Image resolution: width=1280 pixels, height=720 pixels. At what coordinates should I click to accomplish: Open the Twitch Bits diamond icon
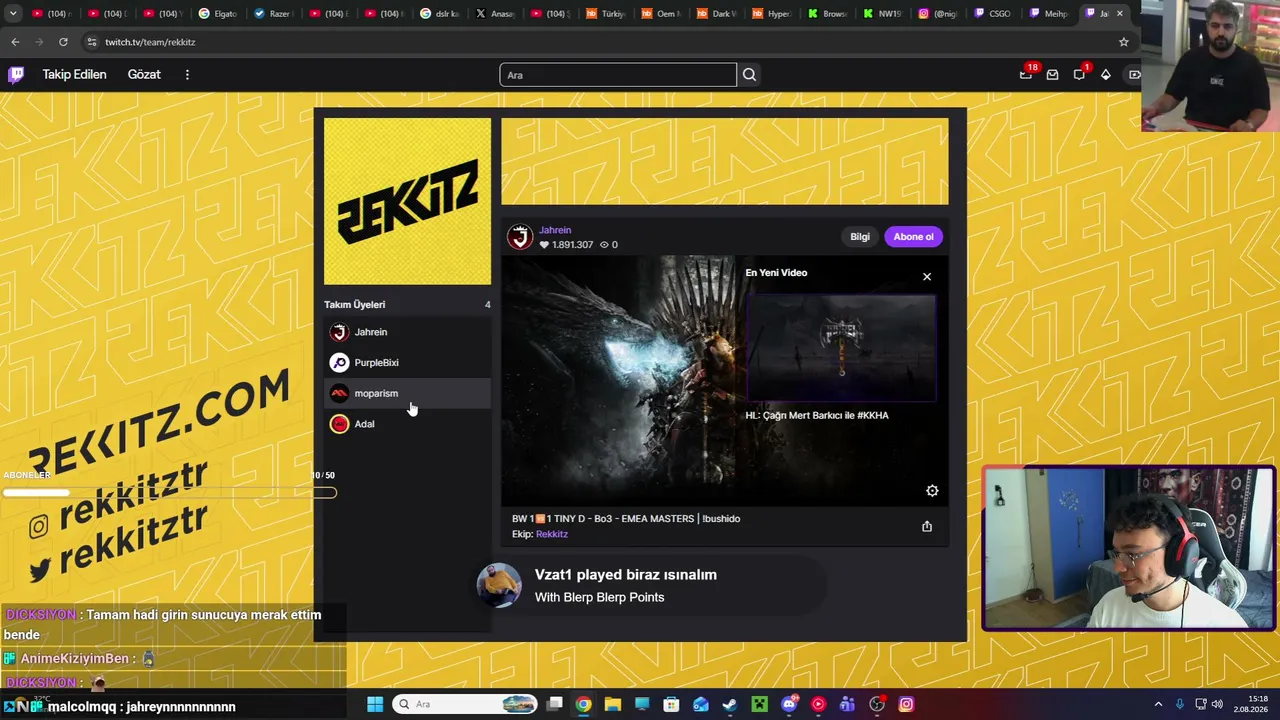[1105, 74]
